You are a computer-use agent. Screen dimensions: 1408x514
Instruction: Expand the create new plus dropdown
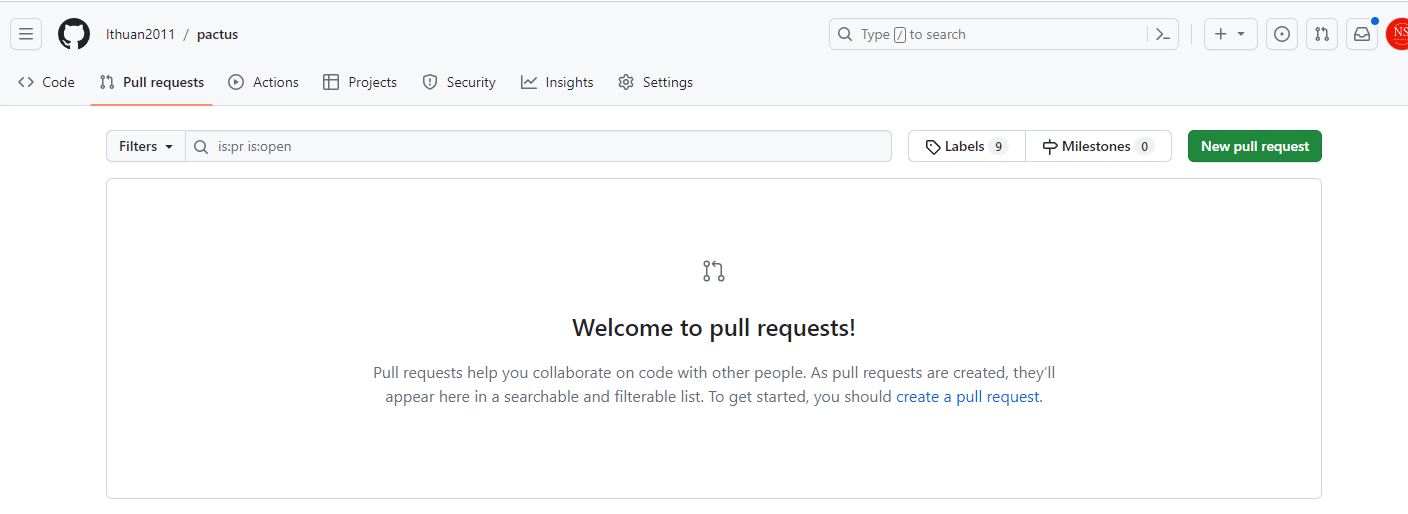(1230, 34)
